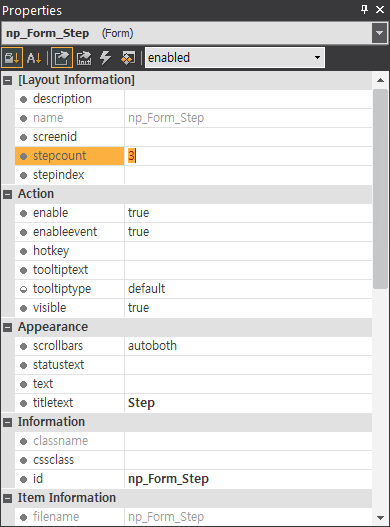Click the bullet icon next to tooltiptype
Image resolution: width=390 pixels, height=527 pixels.
[23, 289]
